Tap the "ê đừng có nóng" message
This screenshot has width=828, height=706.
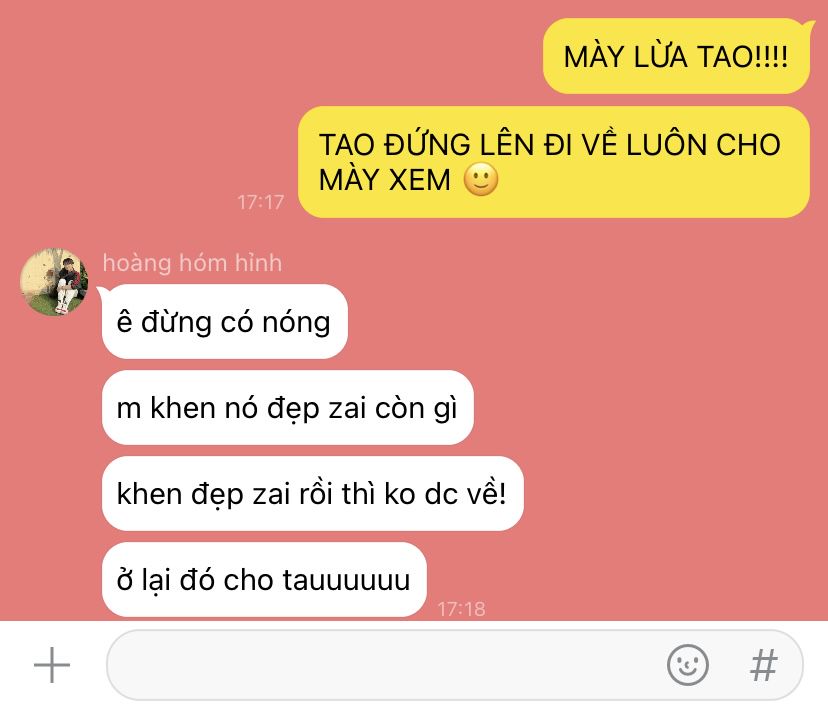(224, 322)
